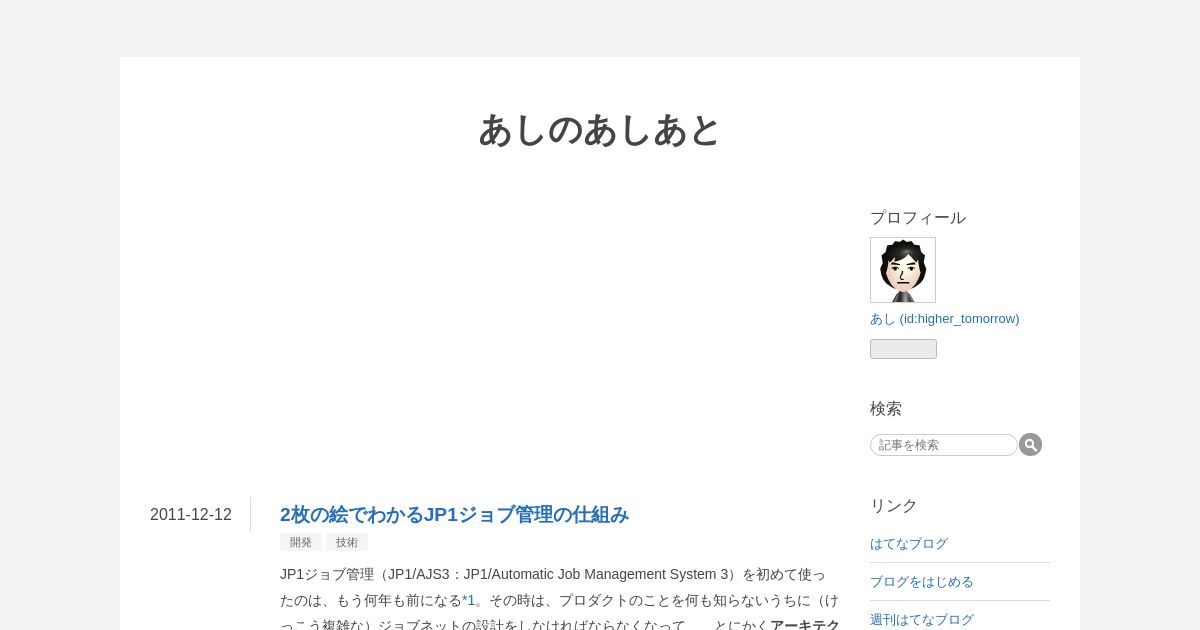Focus the 記事を検索 search field
This screenshot has height=630, width=1200.
pos(944,445)
